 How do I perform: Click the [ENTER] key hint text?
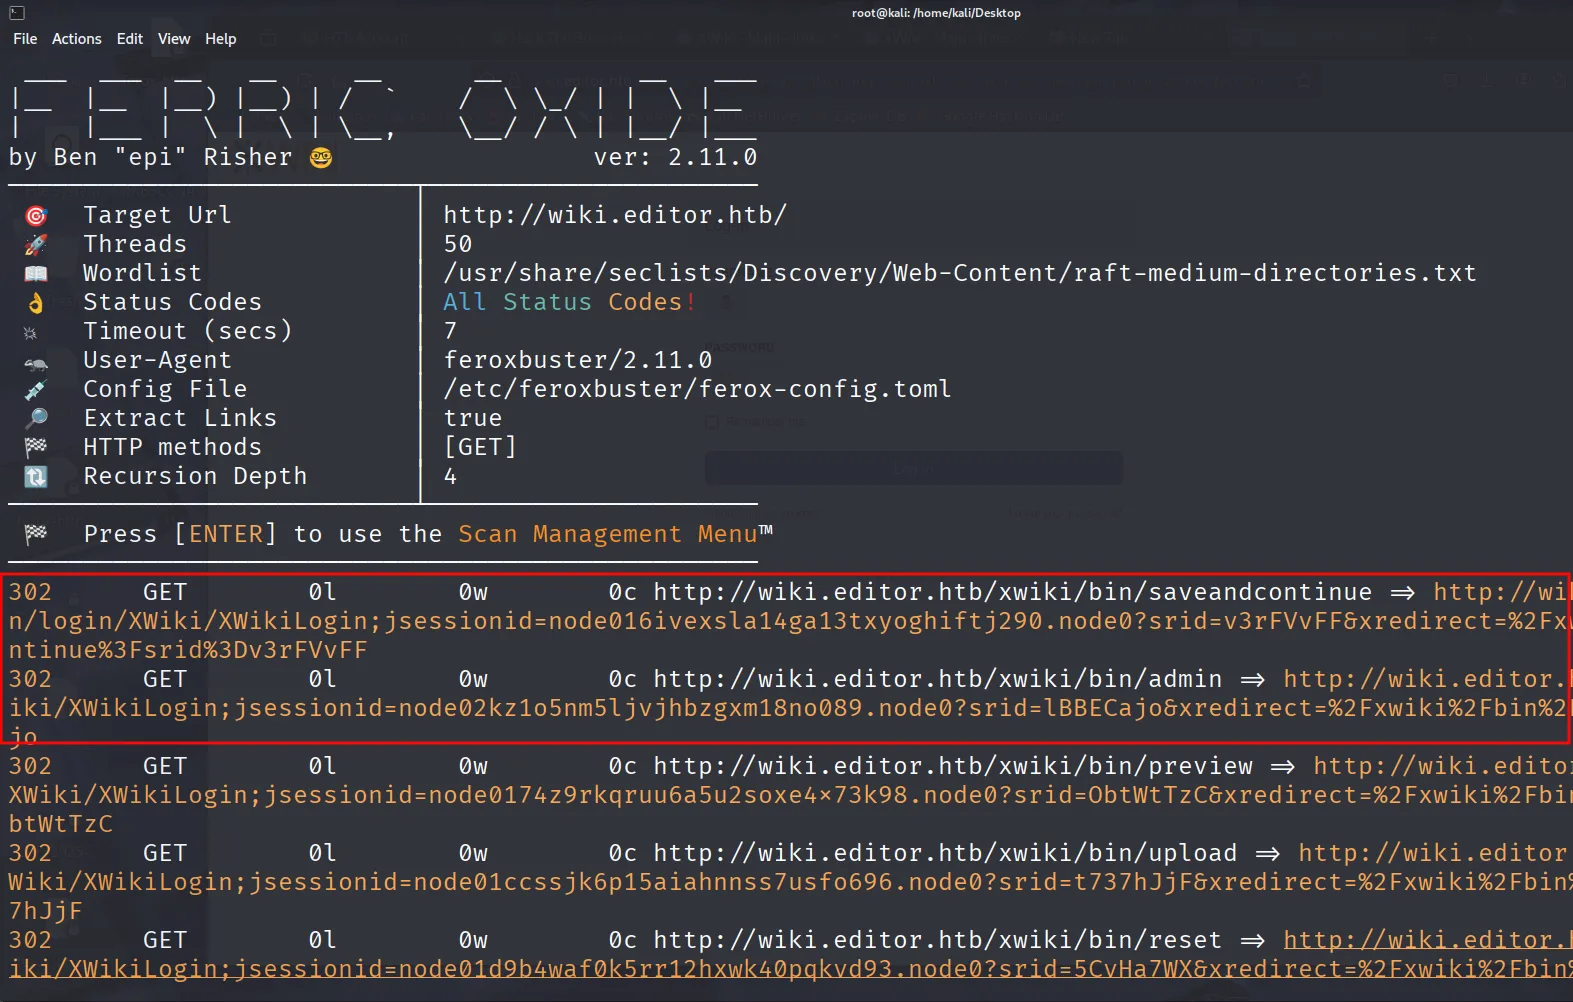pos(225,534)
